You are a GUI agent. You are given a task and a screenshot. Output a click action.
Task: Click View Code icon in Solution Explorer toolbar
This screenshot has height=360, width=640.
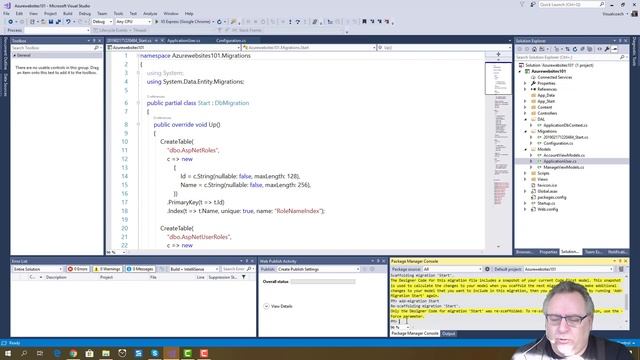[x=599, y=49]
